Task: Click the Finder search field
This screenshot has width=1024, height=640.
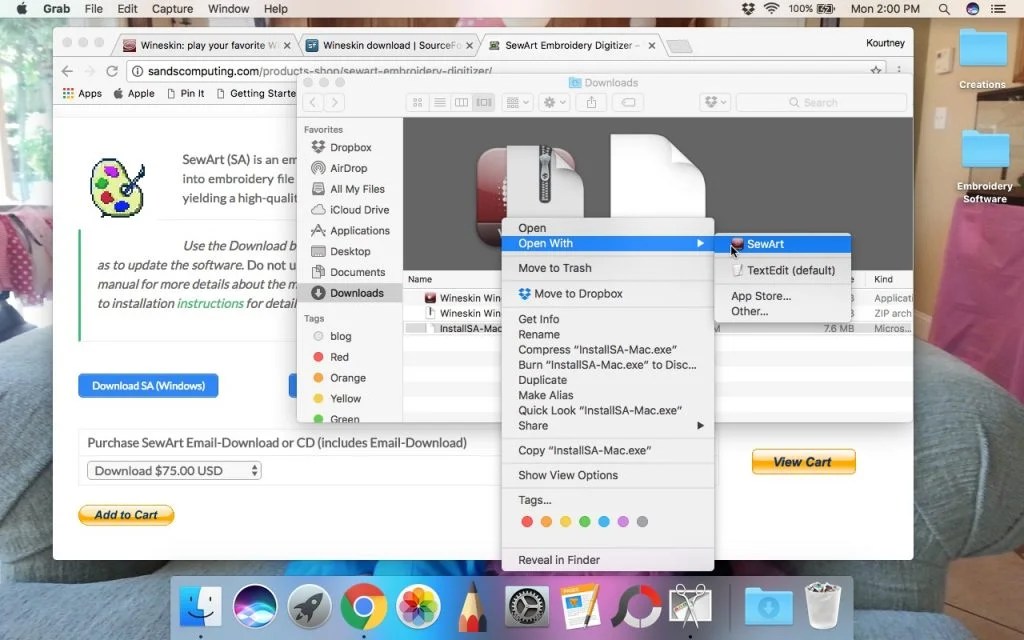Action: 820,102
